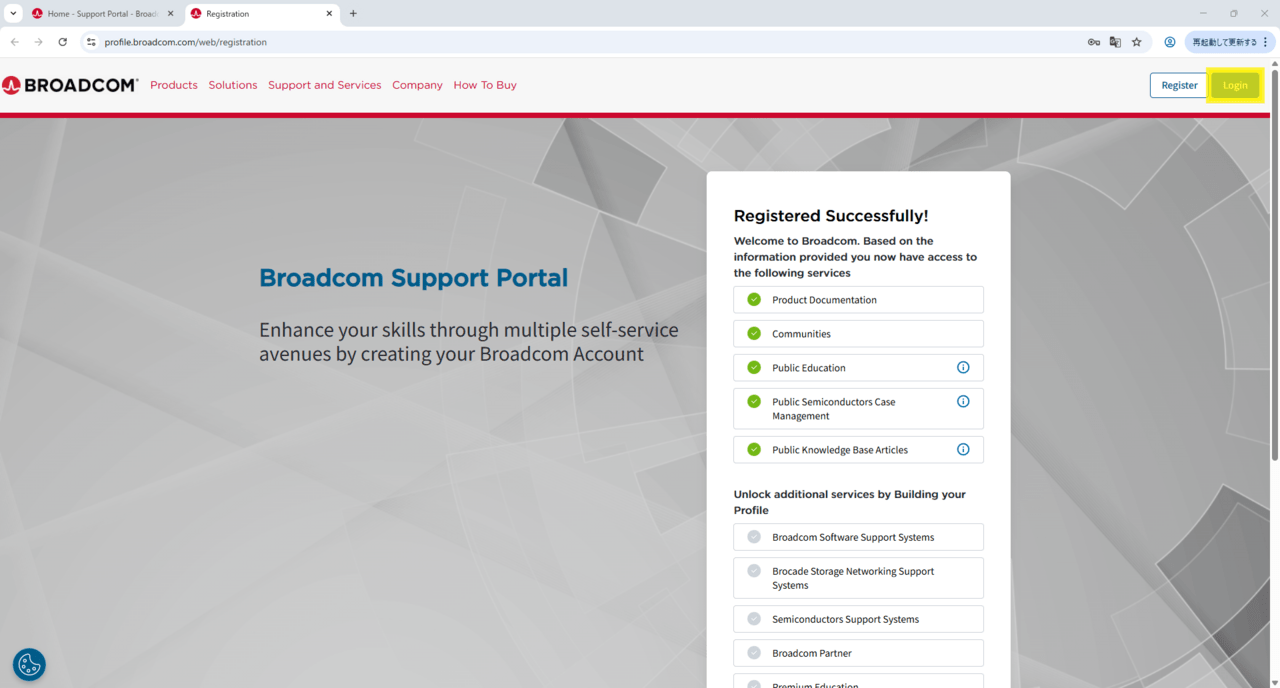
Task: Click the Registered Successfully! heading
Action: [831, 216]
